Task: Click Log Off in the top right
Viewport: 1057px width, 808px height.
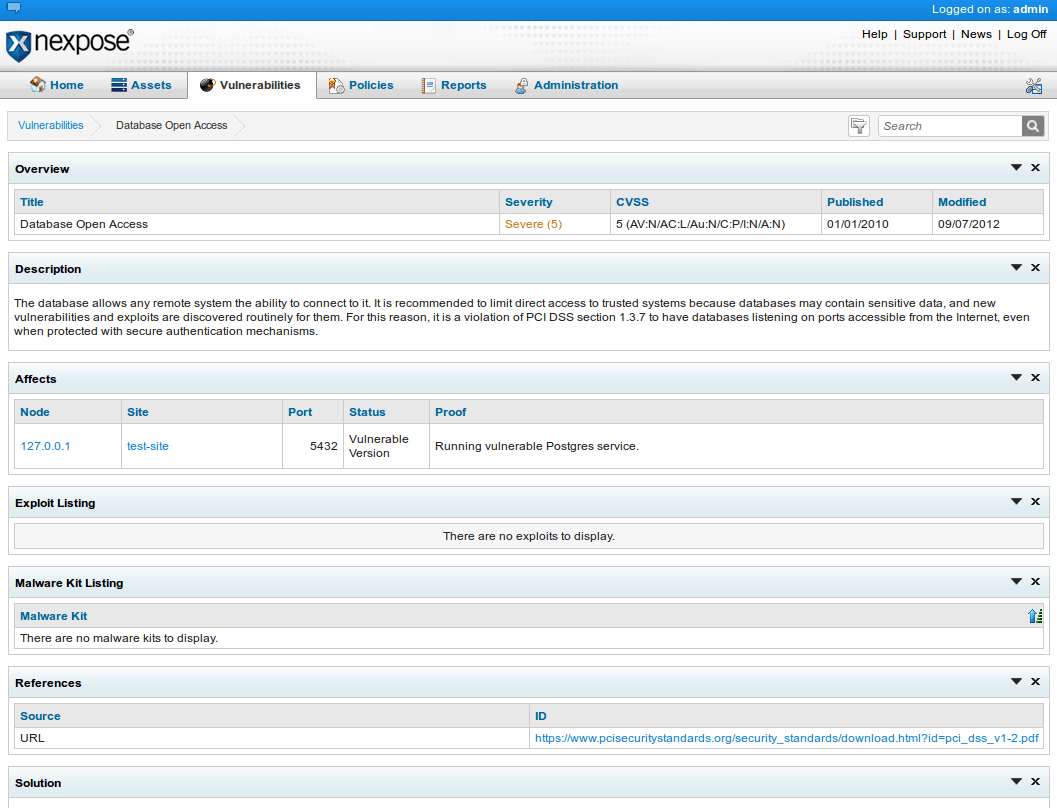Action: (1026, 34)
